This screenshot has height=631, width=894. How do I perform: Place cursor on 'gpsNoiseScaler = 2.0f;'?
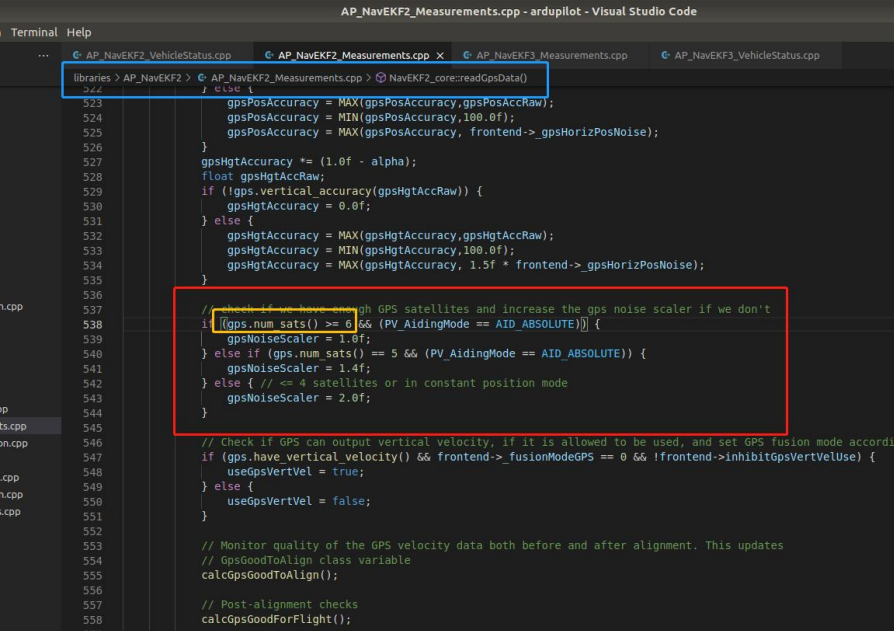pyautogui.click(x=299, y=398)
